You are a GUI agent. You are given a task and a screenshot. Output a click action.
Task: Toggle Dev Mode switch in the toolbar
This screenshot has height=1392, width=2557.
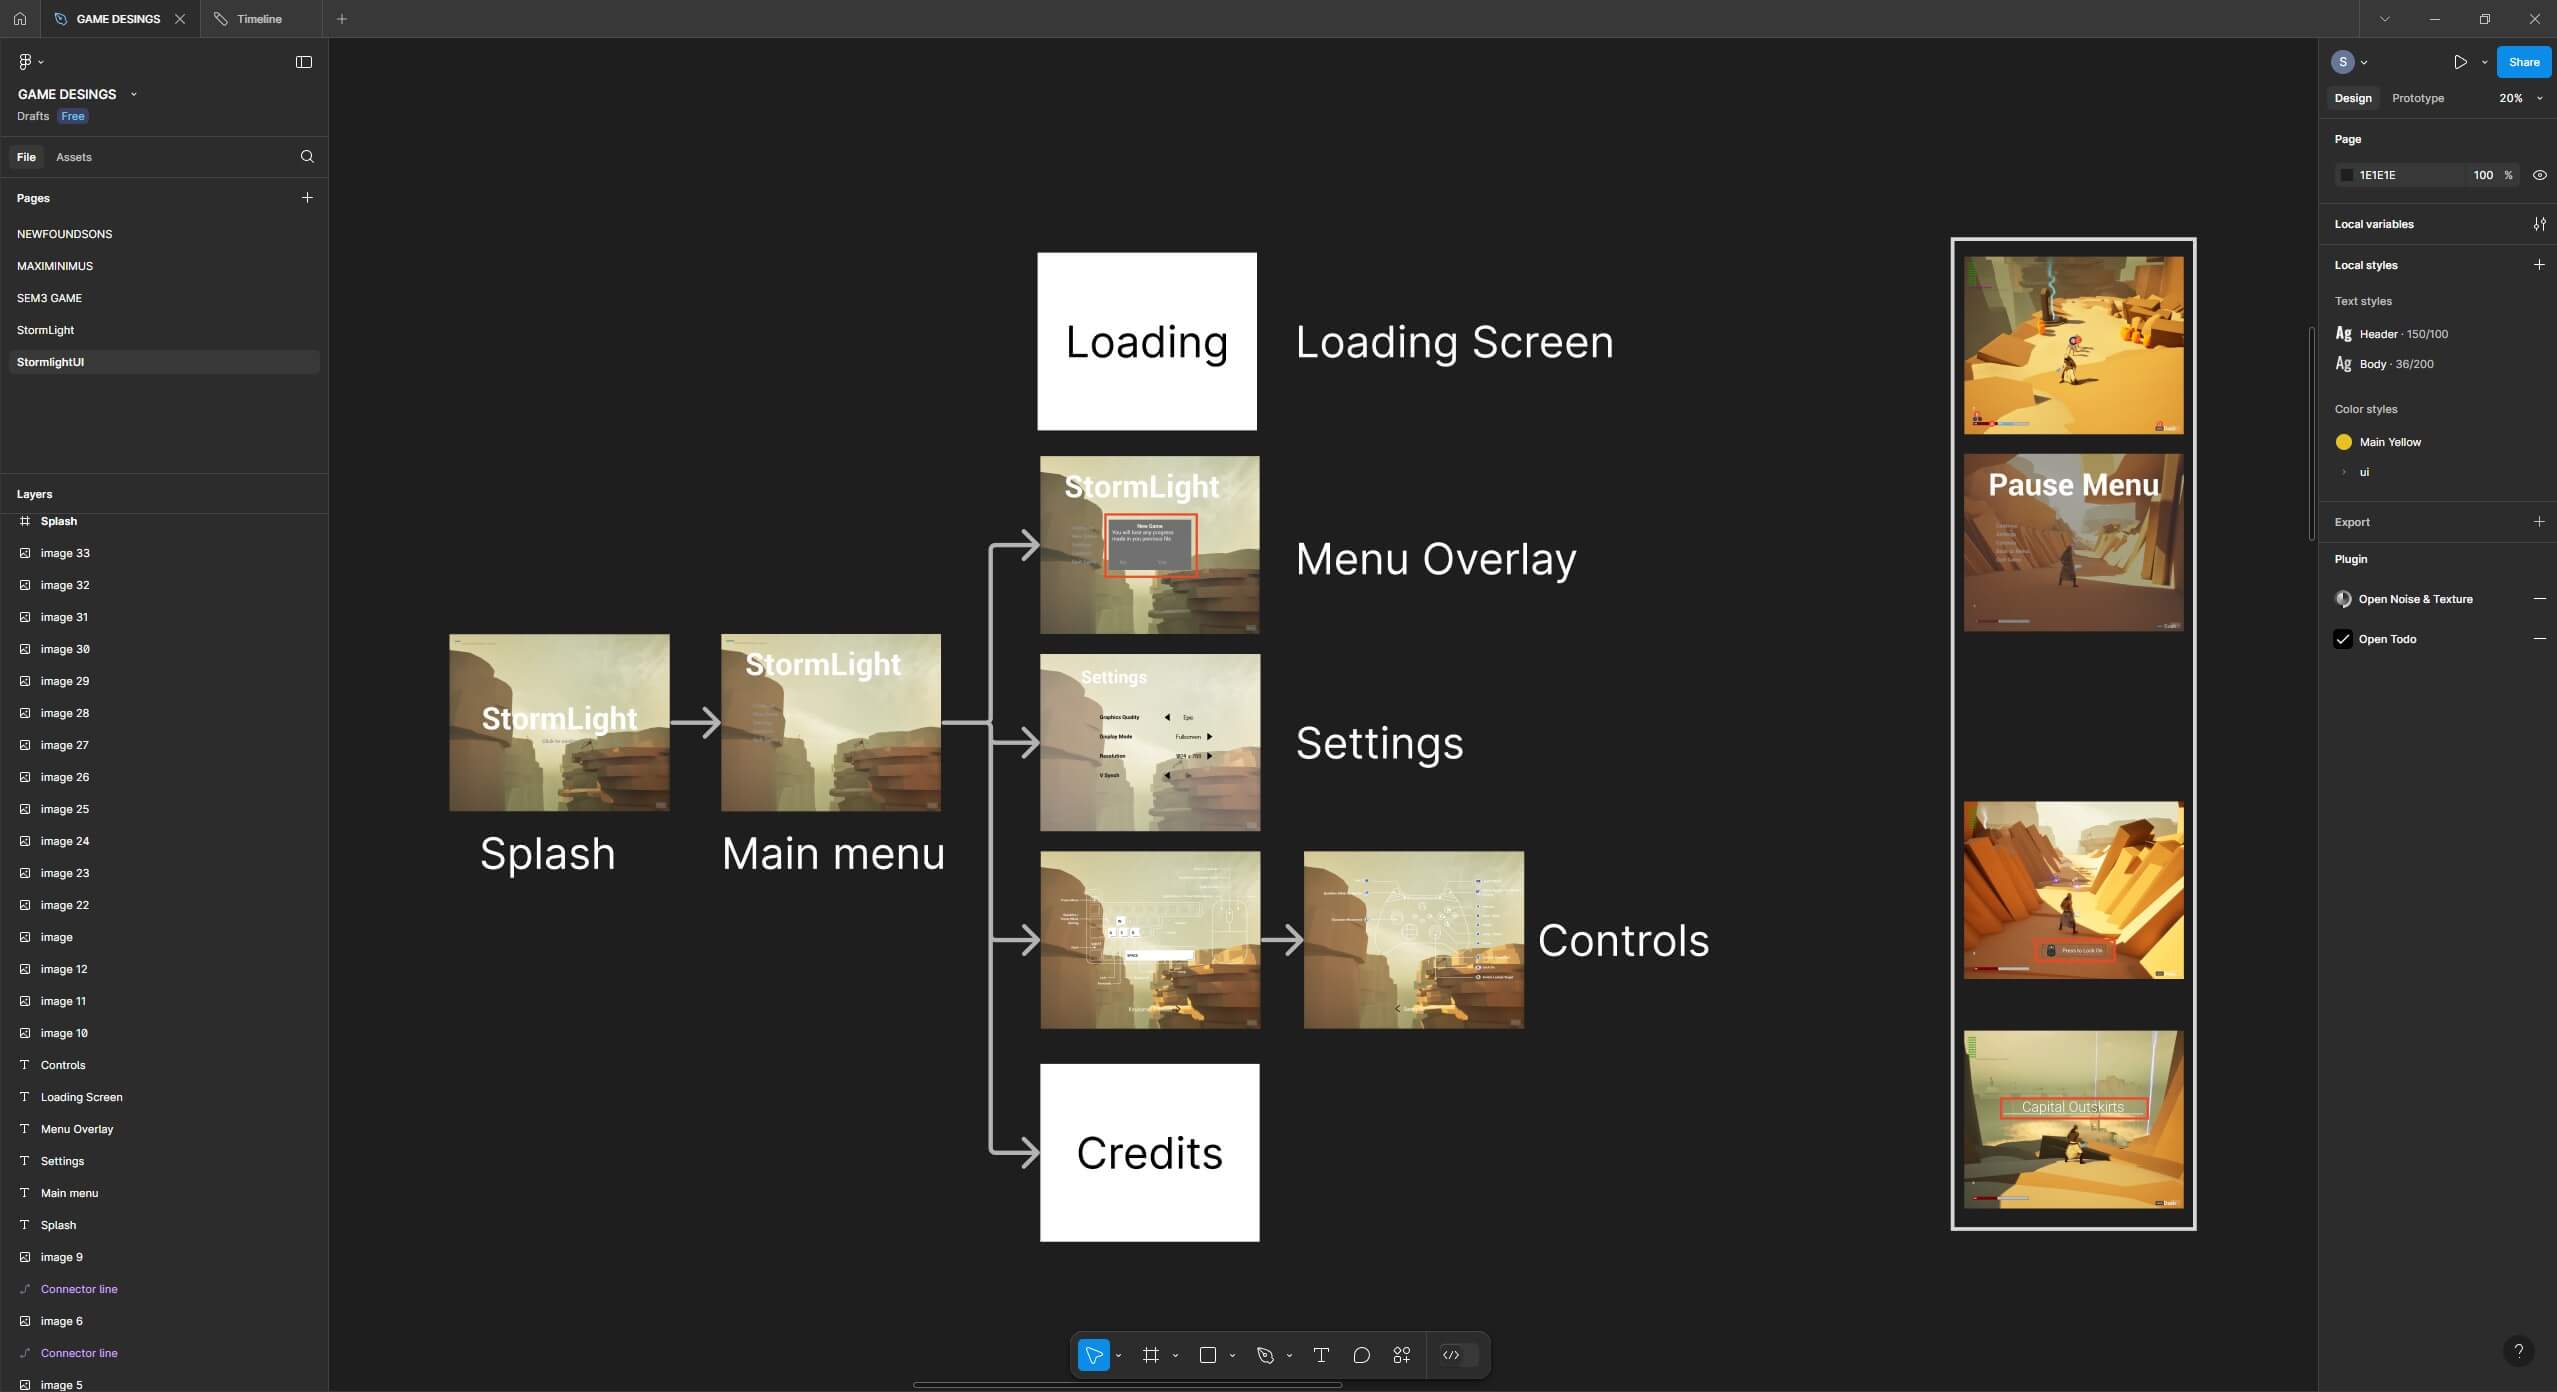point(1458,1355)
